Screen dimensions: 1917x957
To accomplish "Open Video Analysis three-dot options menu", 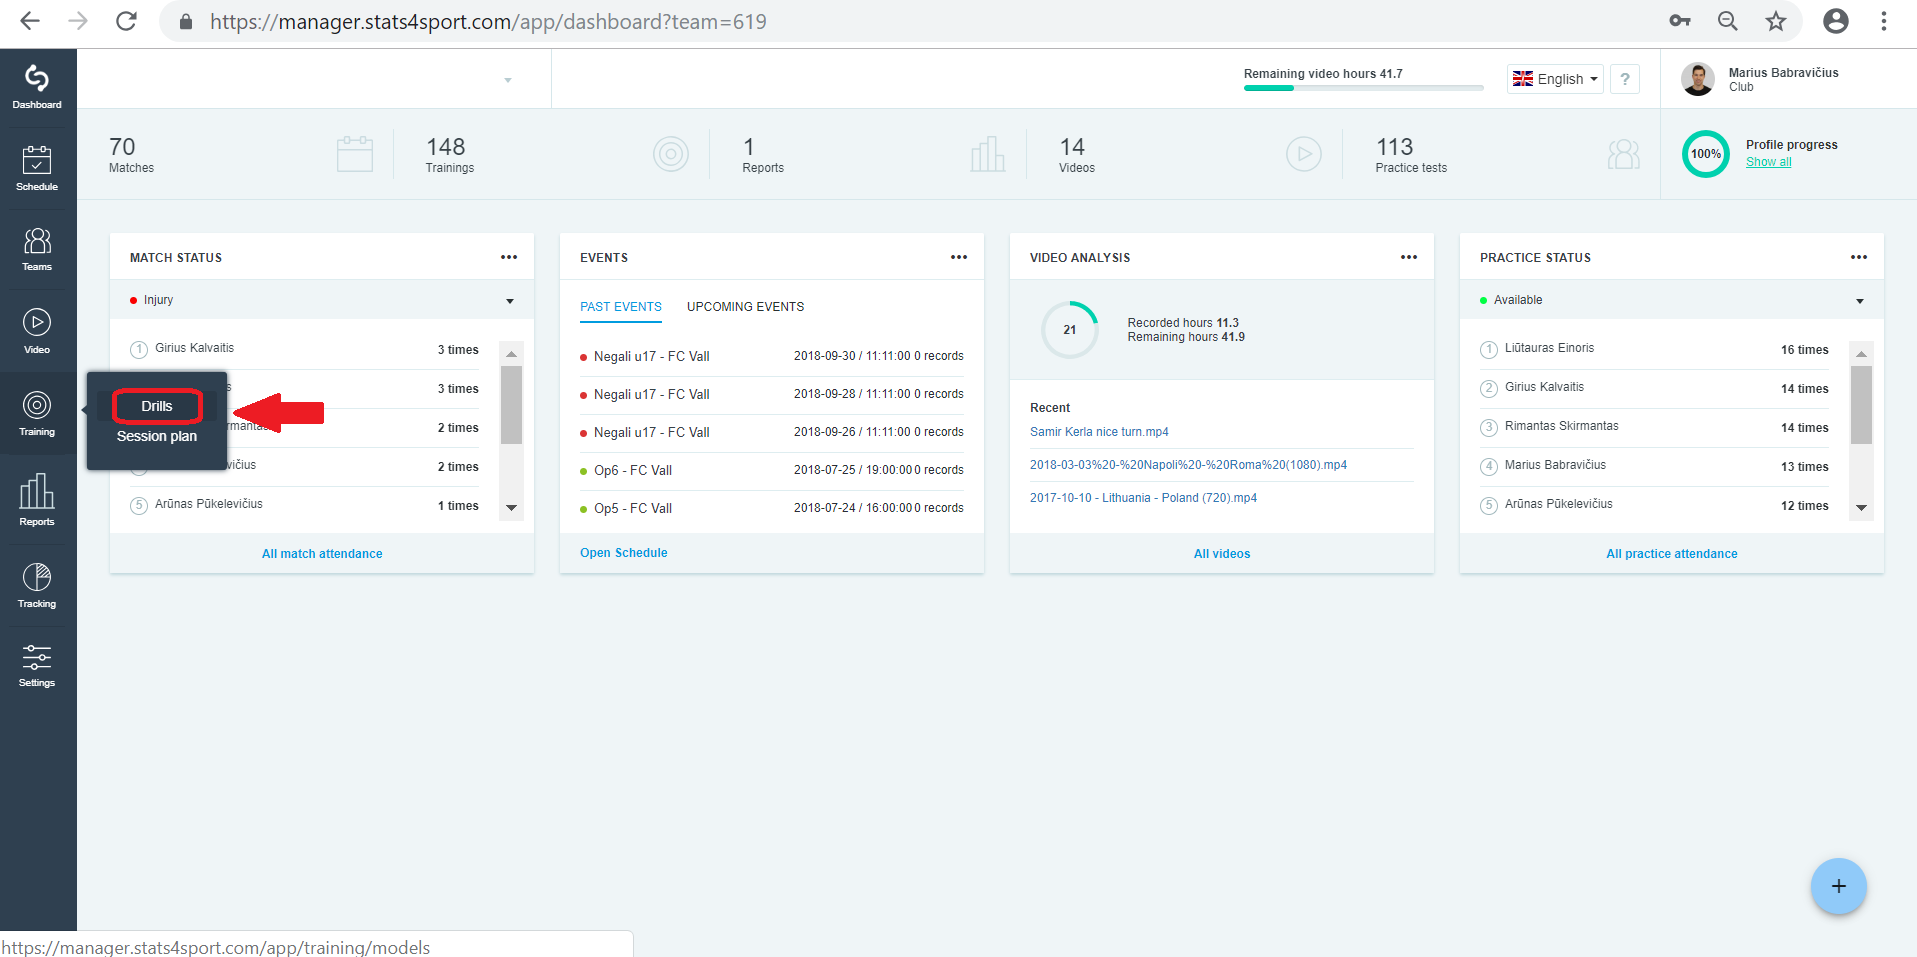I will coord(1409,257).
